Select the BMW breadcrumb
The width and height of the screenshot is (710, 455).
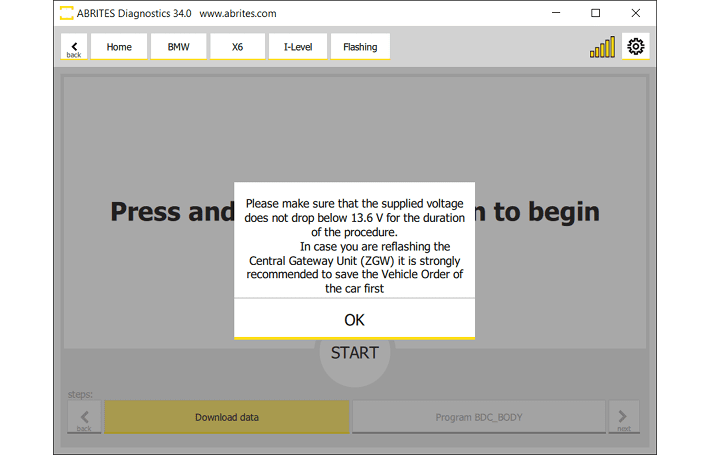pos(179,47)
